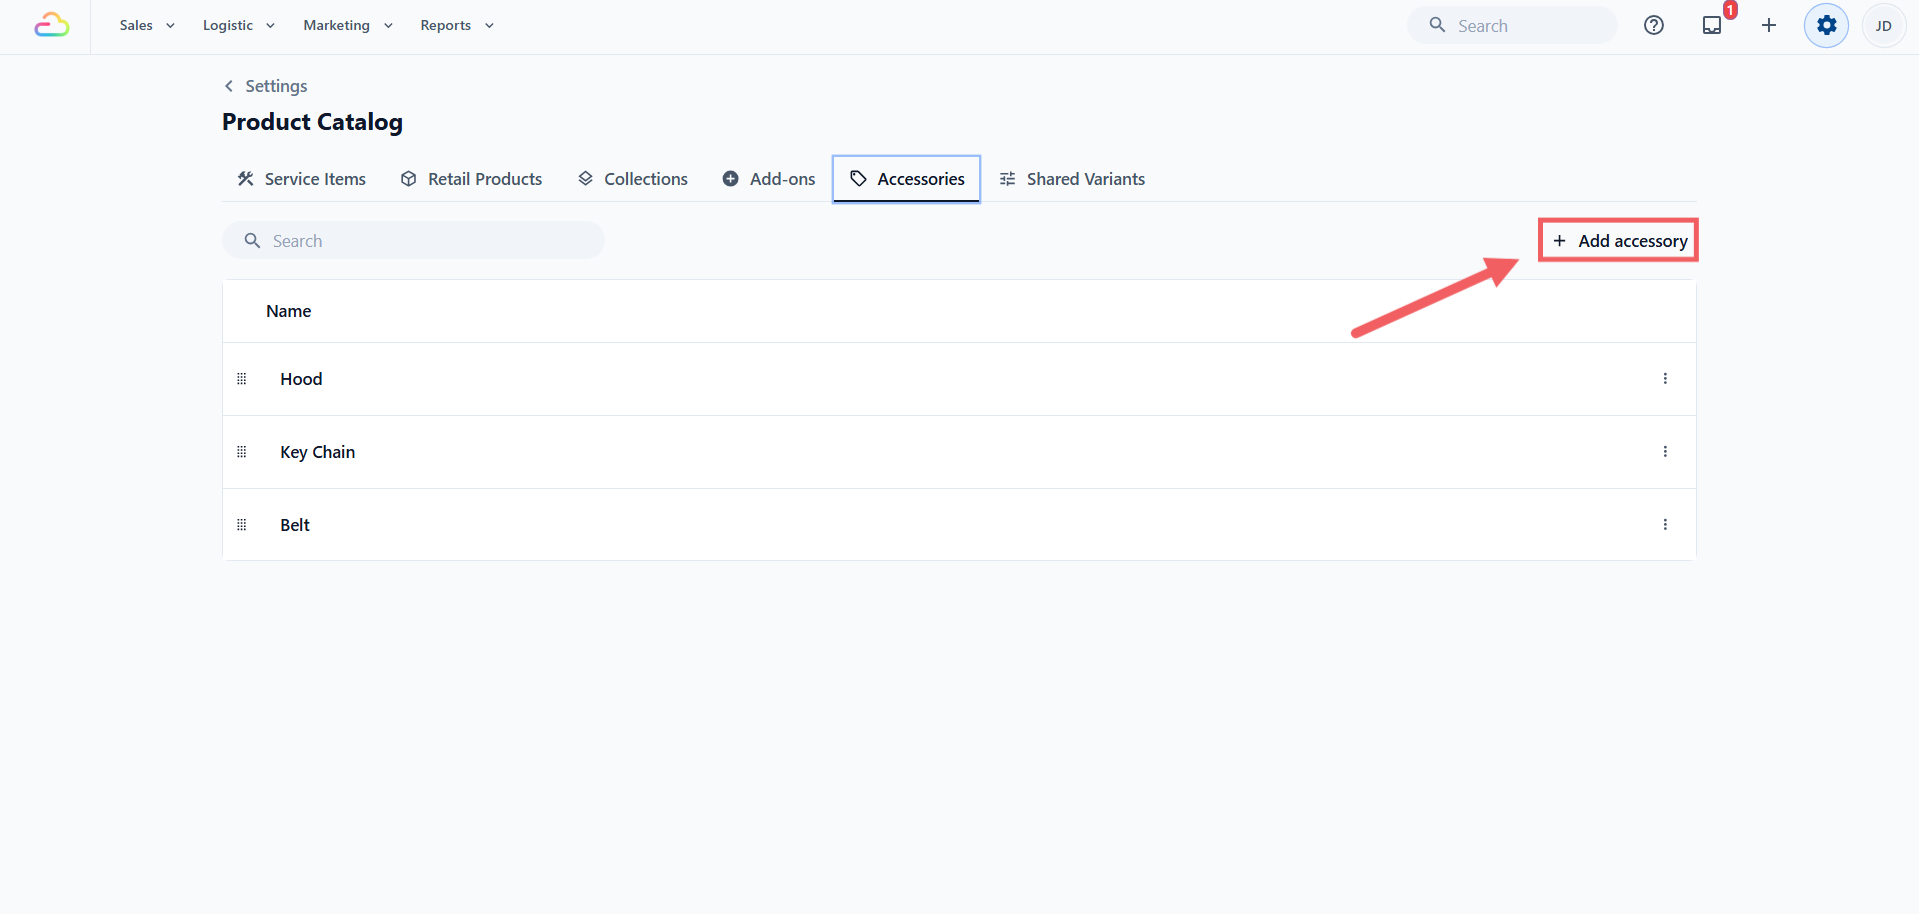
Task: Open the three-dot menu for Key Chain
Action: click(1665, 452)
